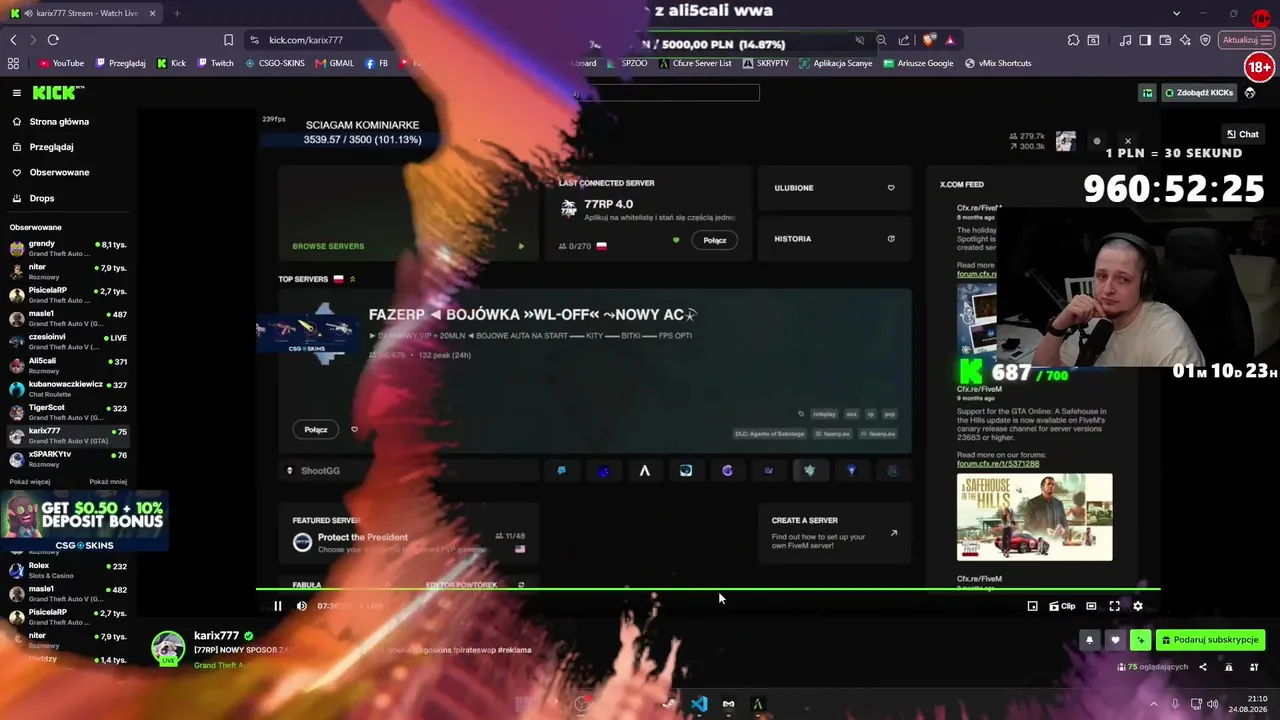
Task: Click Zdobądź KICKs button
Action: (x=1199, y=93)
